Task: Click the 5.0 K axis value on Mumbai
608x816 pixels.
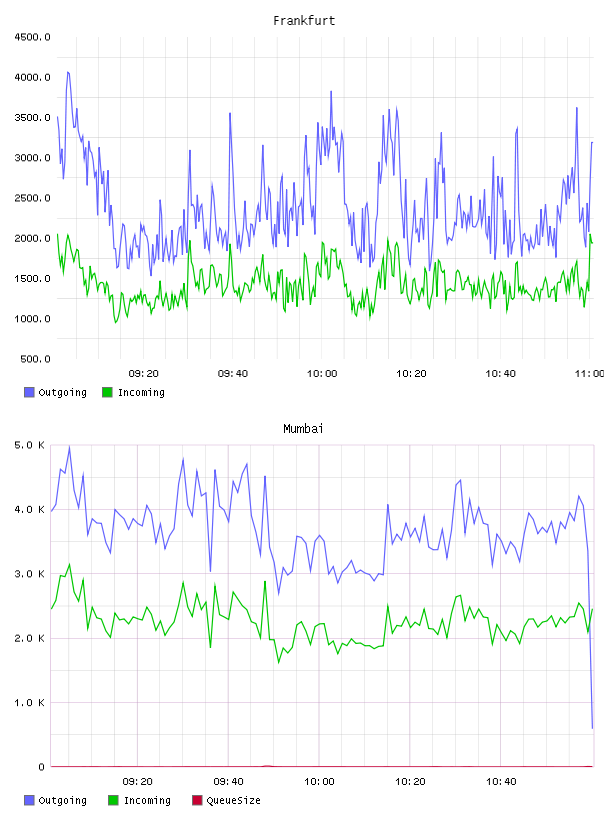Action: pyautogui.click(x=29, y=445)
